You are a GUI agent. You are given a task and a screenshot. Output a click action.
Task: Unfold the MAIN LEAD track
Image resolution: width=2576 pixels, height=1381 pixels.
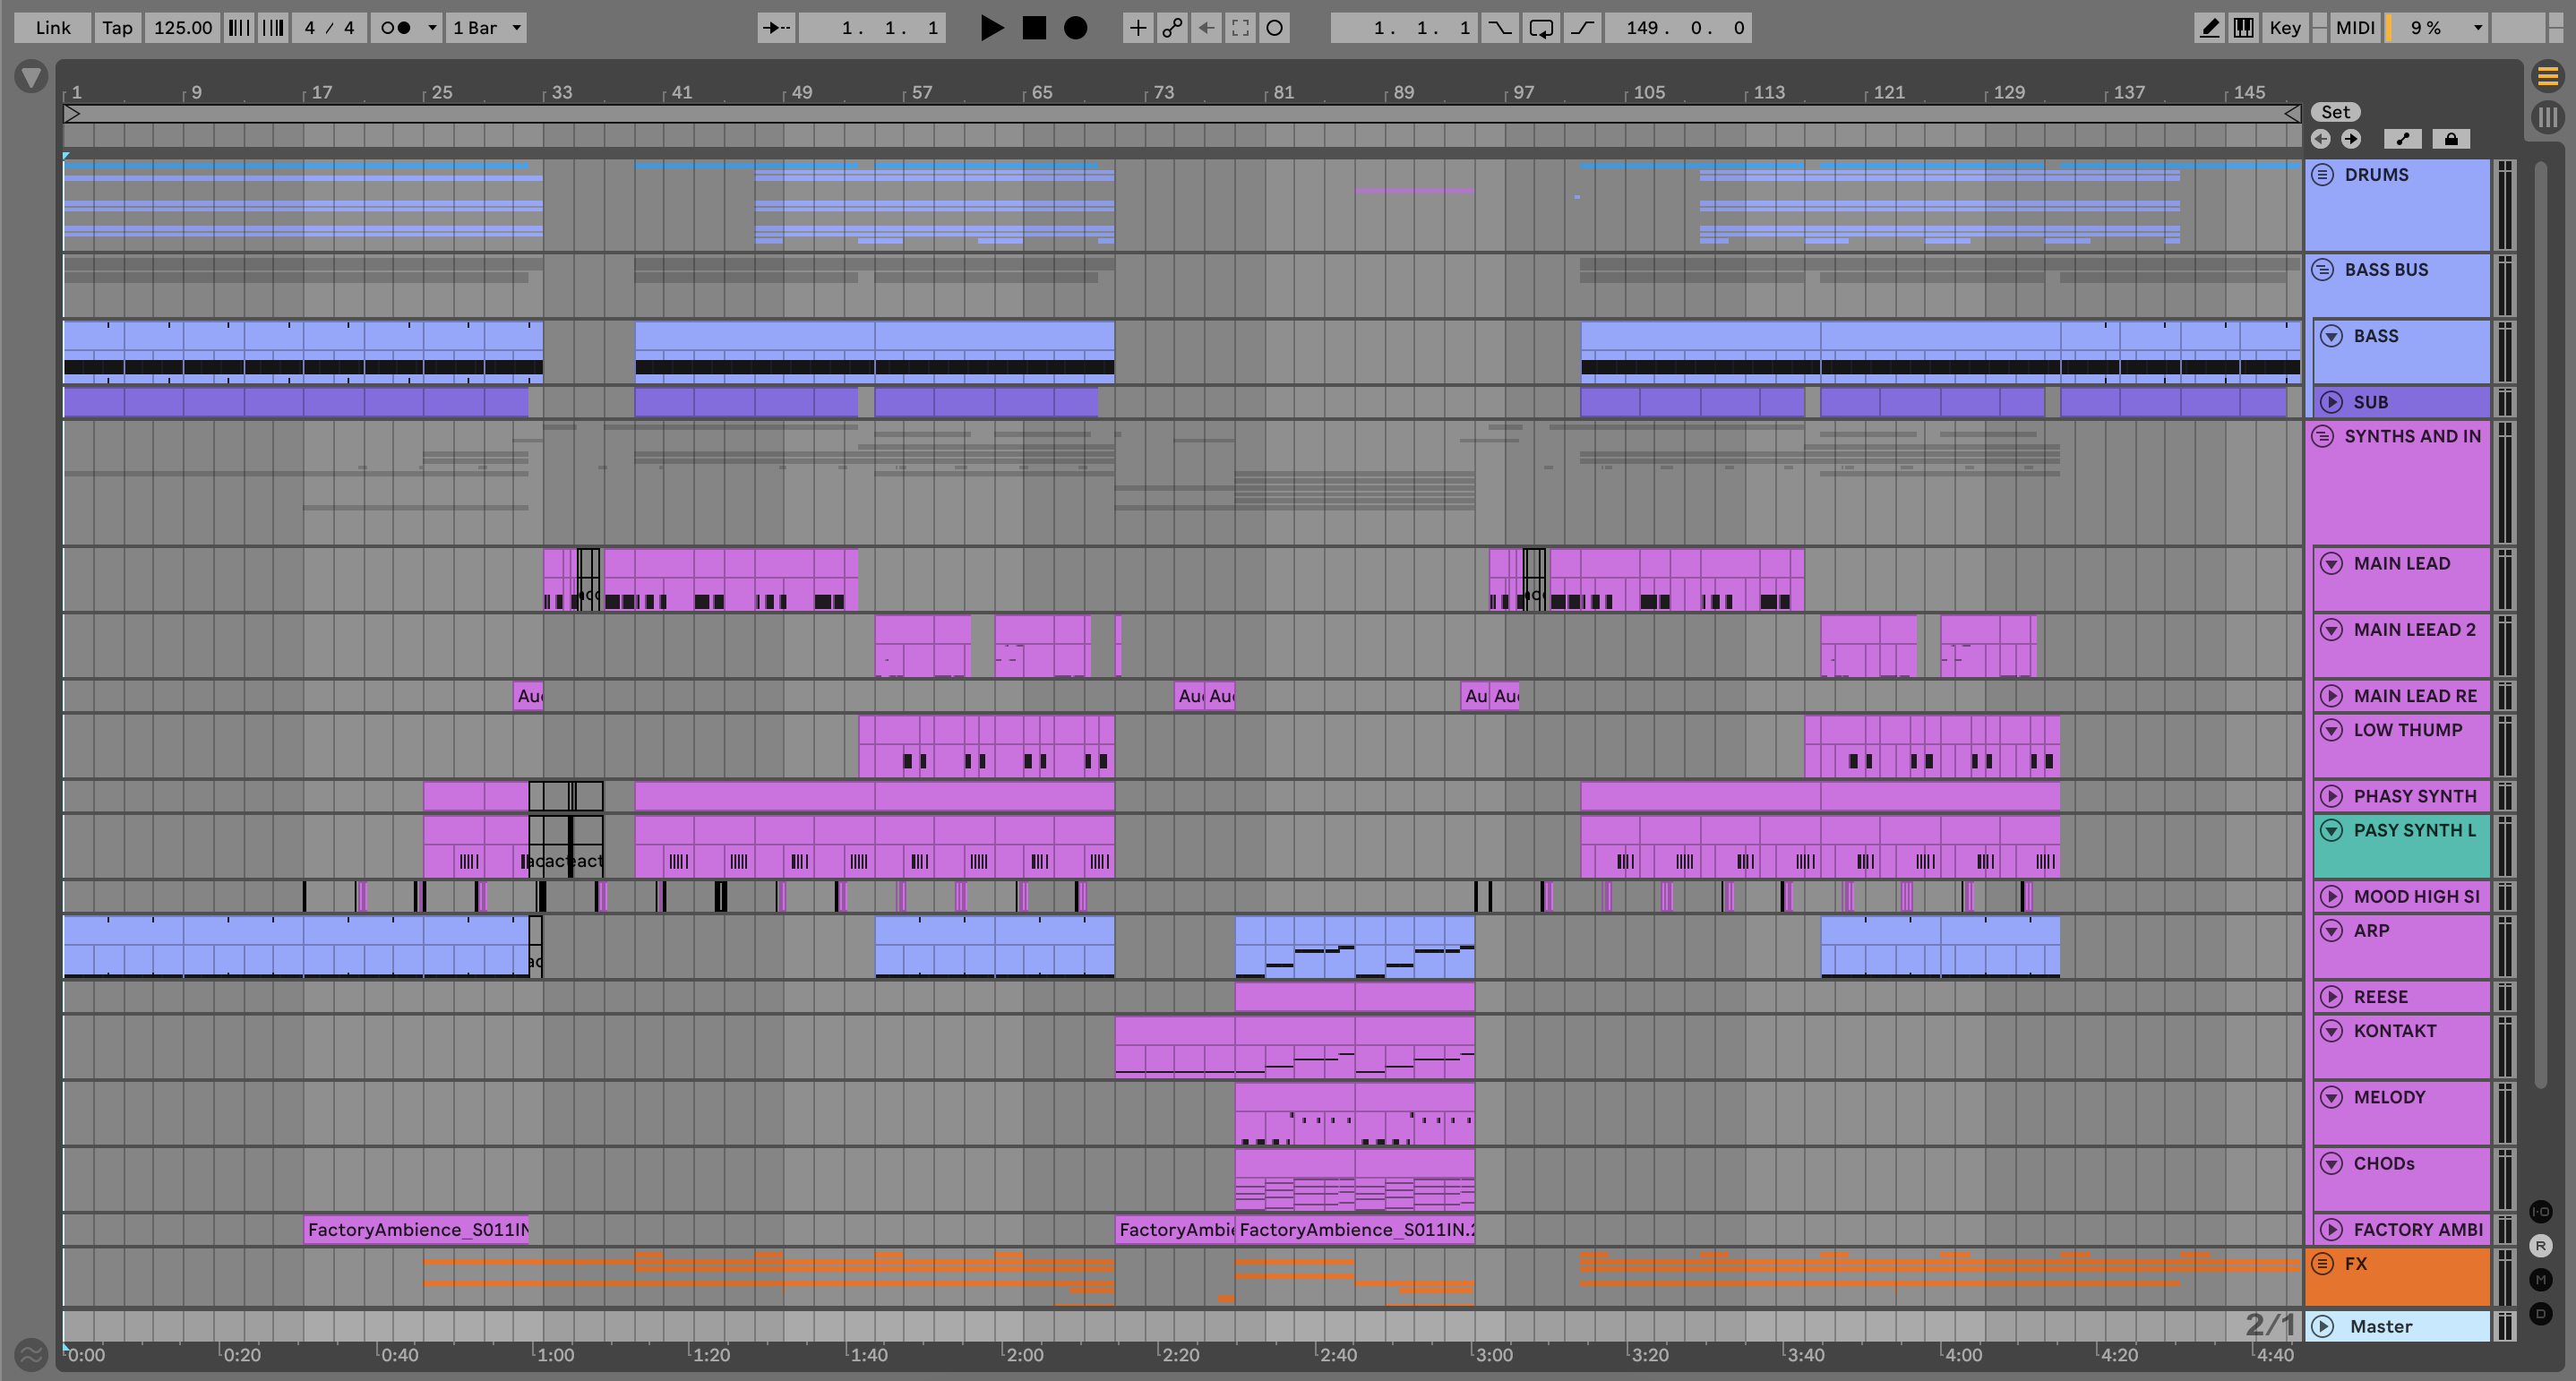pos(2331,563)
